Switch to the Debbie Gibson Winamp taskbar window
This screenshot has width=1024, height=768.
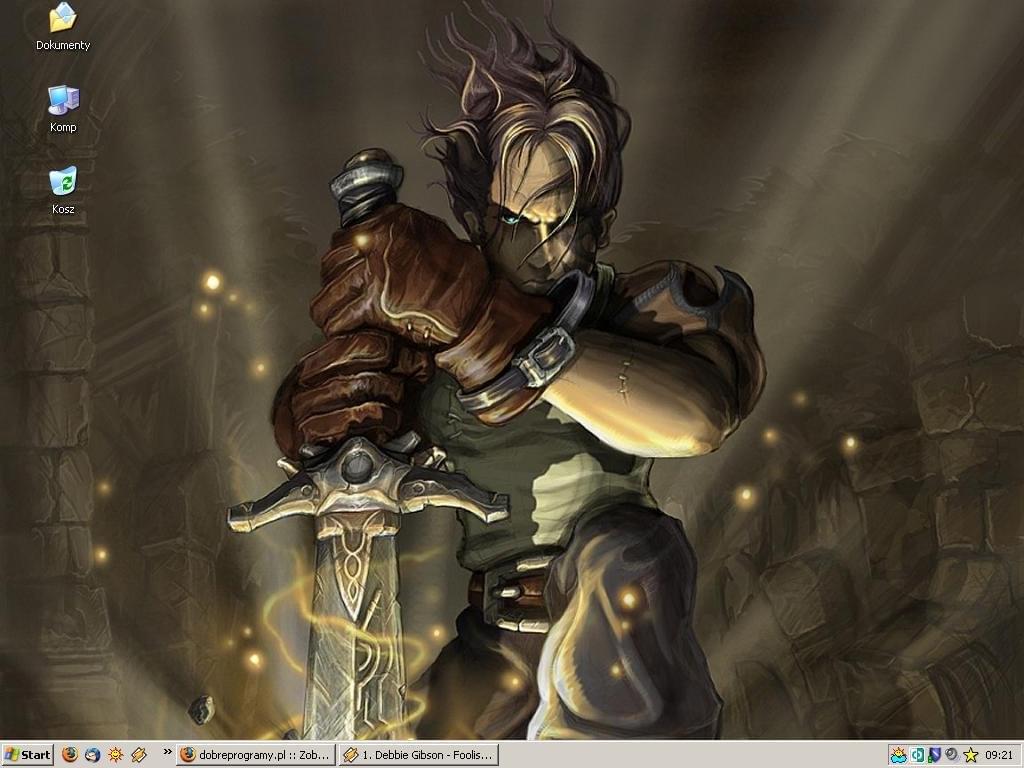(x=419, y=755)
